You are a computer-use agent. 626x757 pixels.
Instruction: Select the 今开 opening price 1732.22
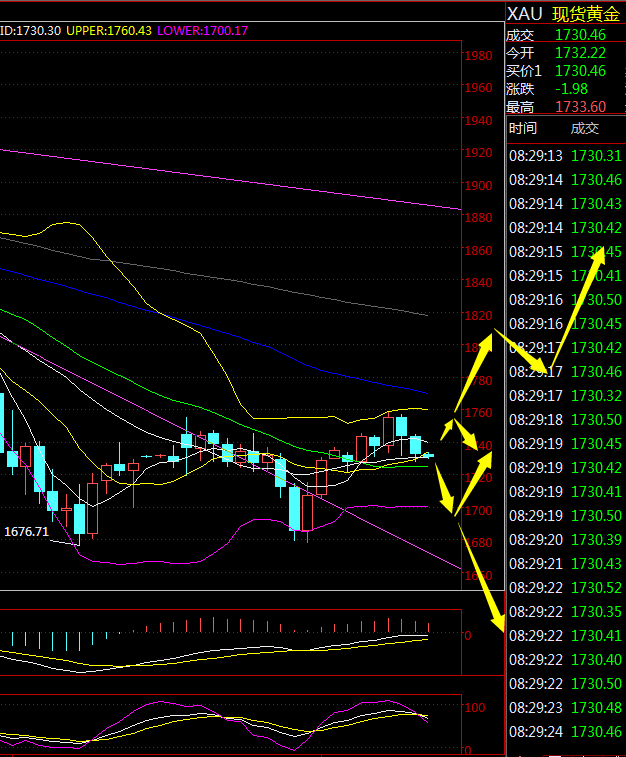point(580,53)
